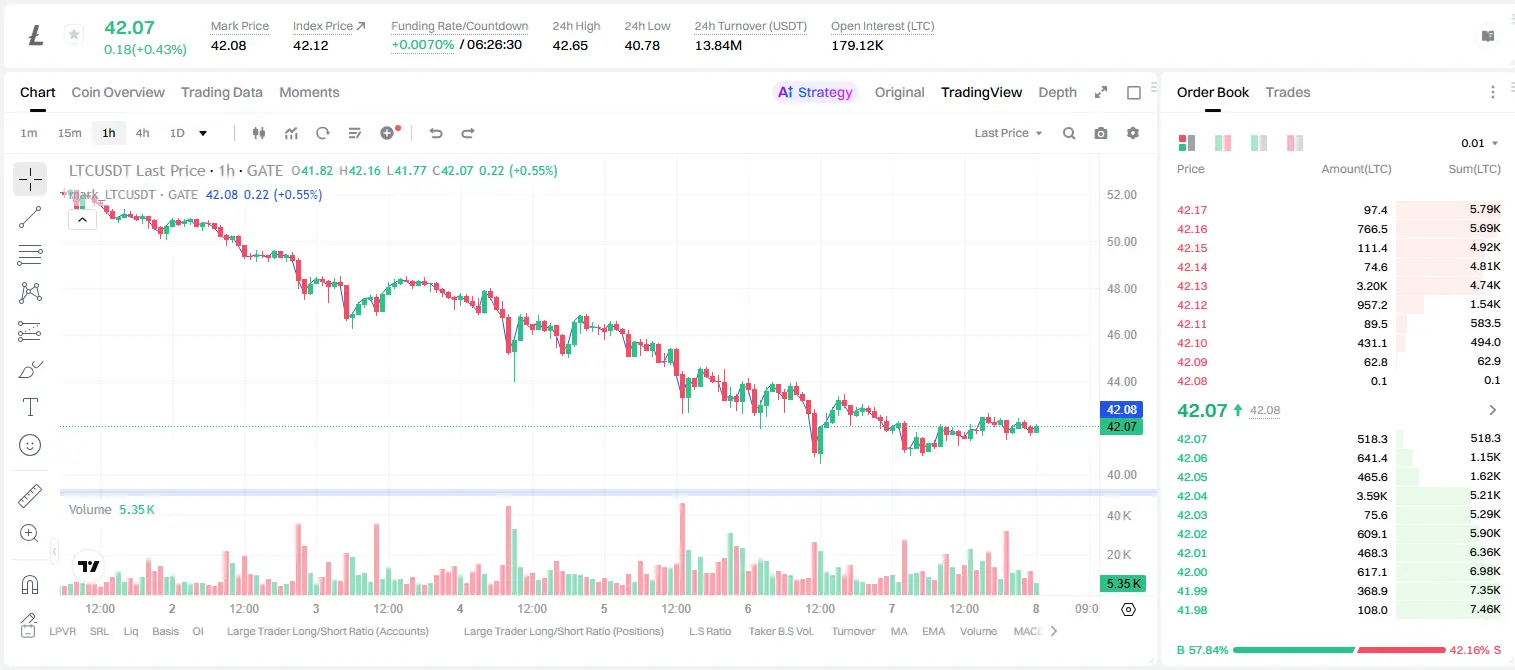
Task: Select the ruler measure tool
Action: click(30, 495)
